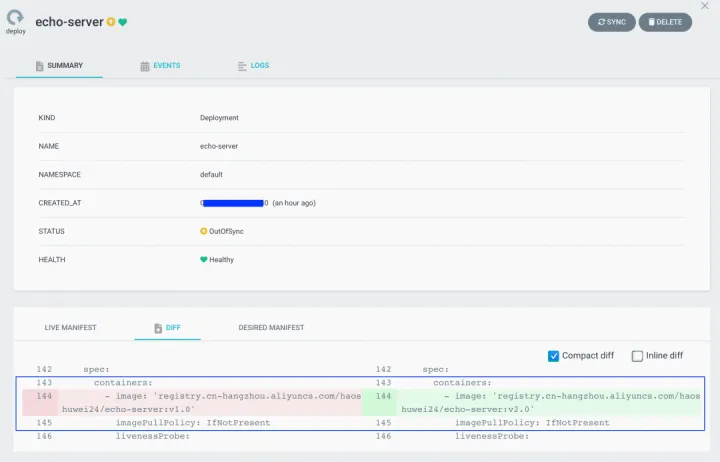Switch to the LOGS tab
Viewport: 720px width, 462px height.
tap(253, 66)
